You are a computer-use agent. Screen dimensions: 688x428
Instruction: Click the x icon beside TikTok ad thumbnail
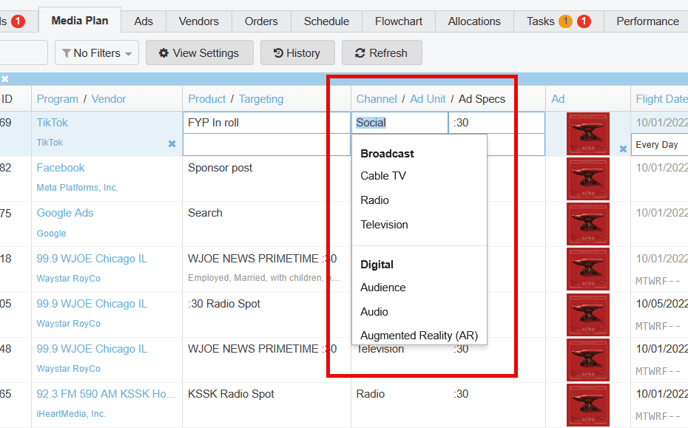[x=622, y=149]
